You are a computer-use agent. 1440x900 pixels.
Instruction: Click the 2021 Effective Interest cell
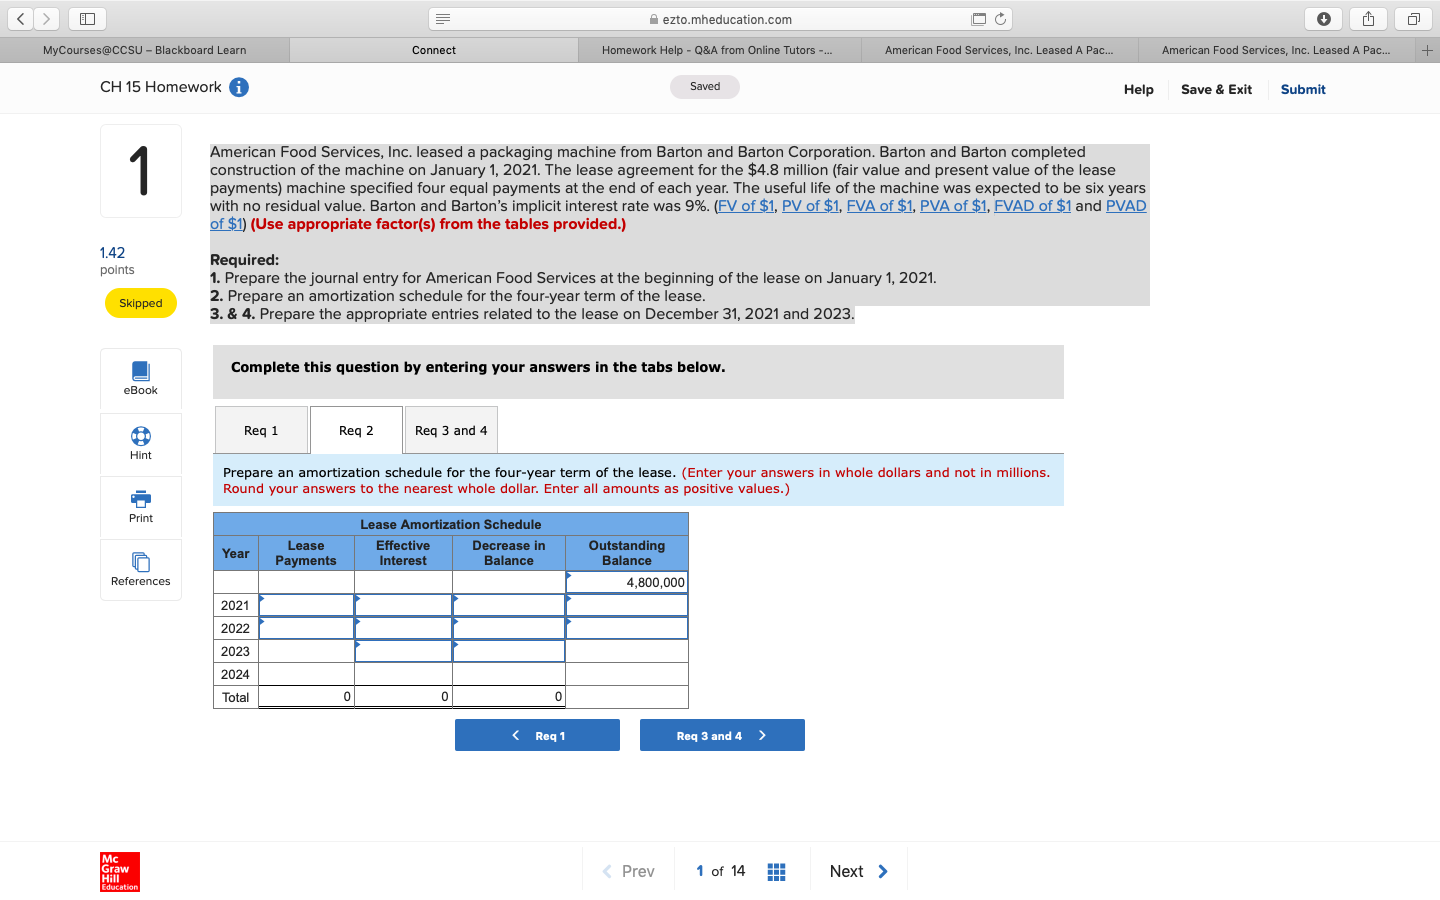tap(403, 605)
